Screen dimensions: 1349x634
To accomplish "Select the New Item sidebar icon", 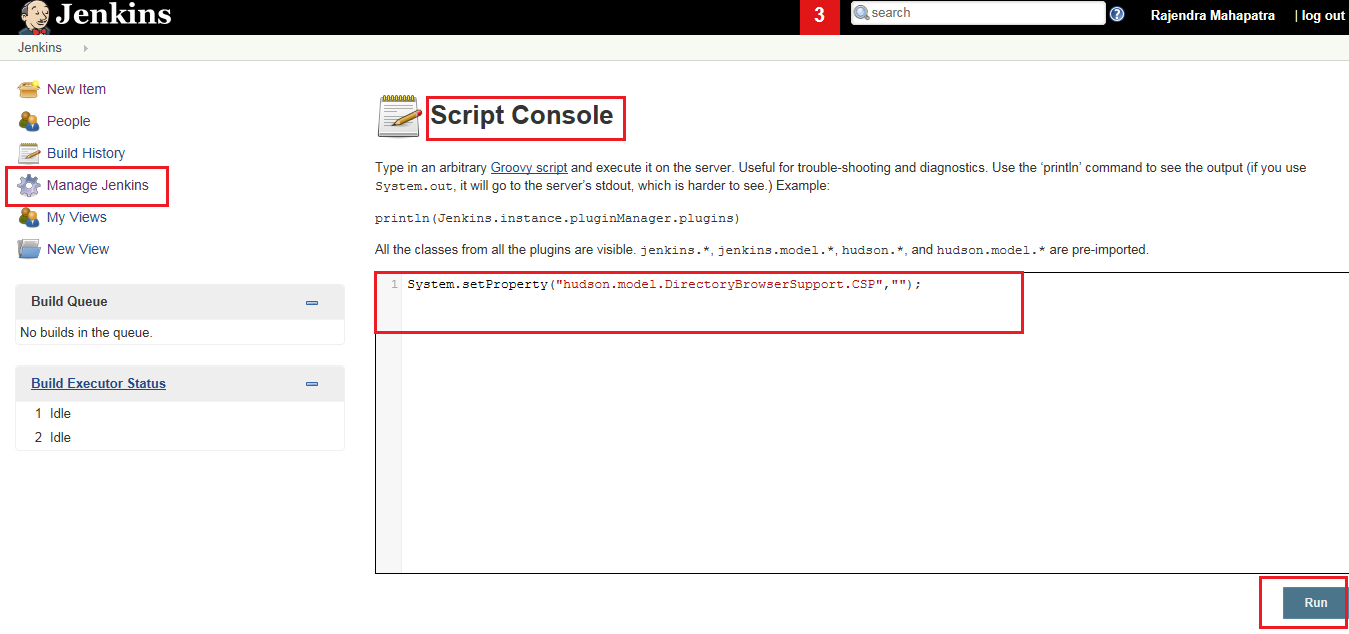I will click(28, 89).
